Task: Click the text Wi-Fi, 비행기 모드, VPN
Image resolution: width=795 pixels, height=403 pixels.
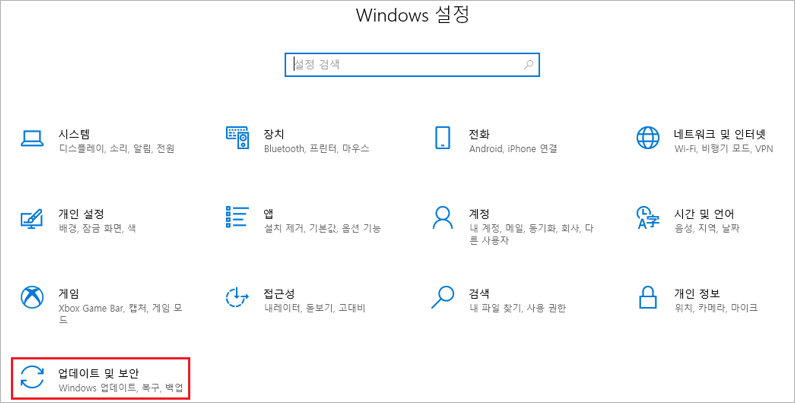Action: 724,149
